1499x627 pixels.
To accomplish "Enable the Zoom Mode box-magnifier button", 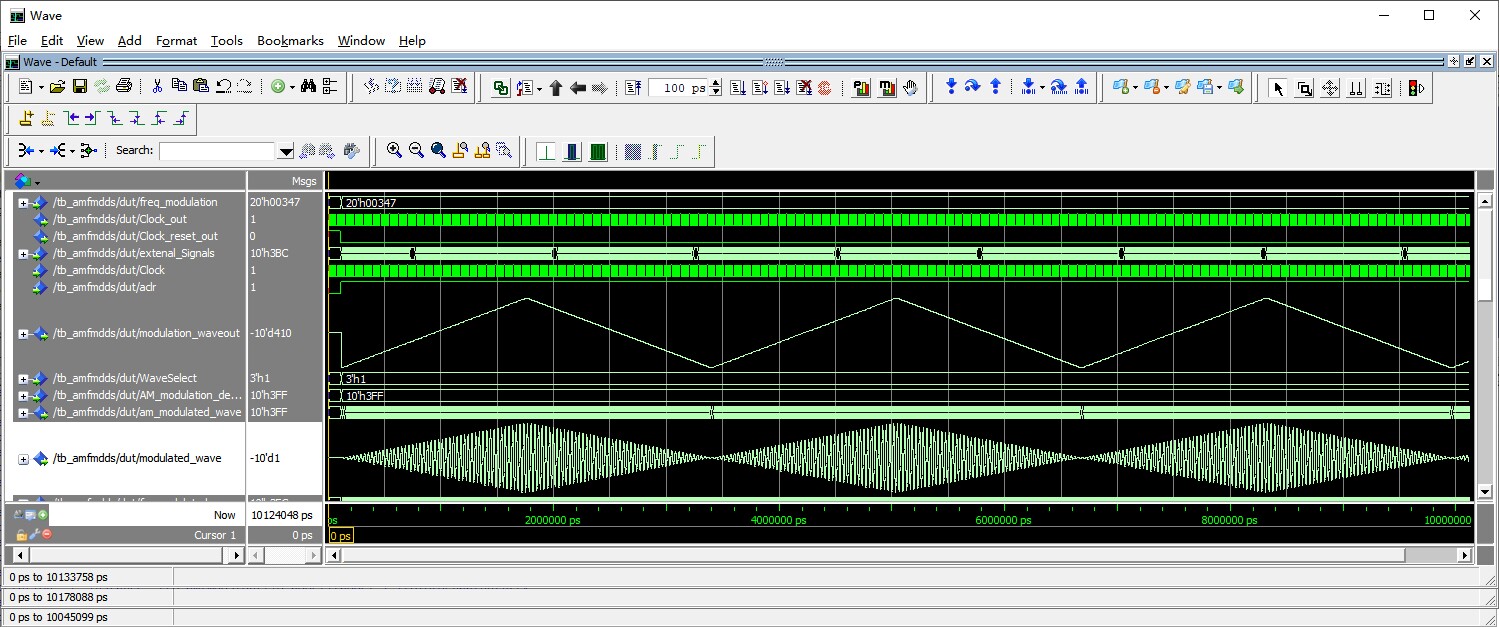I will [x=1304, y=88].
